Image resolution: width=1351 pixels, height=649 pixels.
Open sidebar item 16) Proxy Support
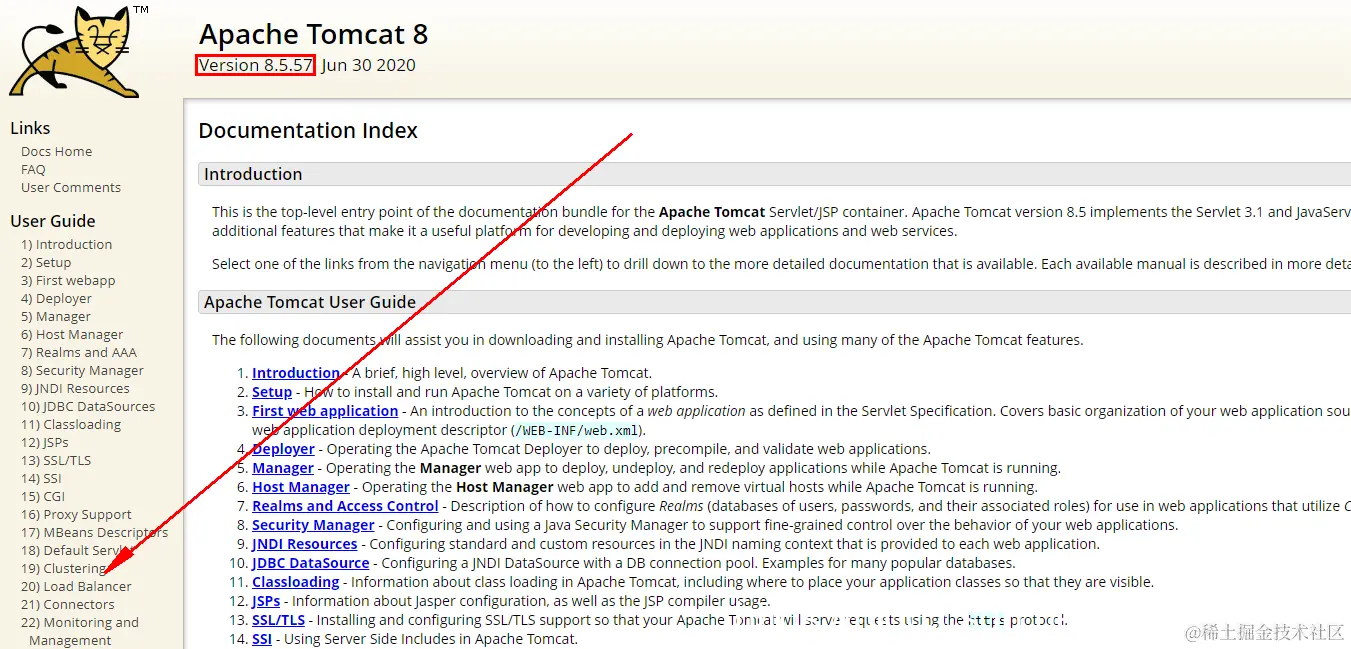(76, 515)
